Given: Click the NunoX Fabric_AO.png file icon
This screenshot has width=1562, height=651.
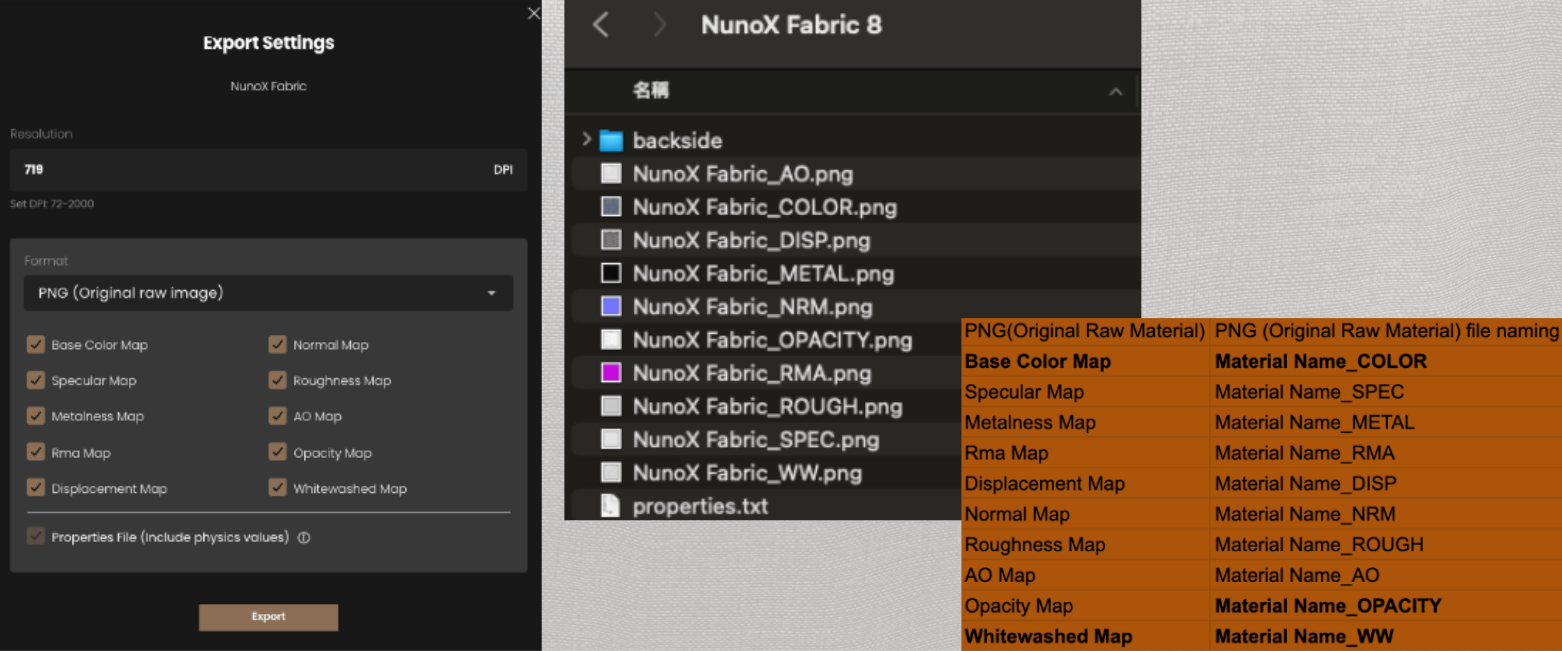Looking at the screenshot, I should pos(611,174).
